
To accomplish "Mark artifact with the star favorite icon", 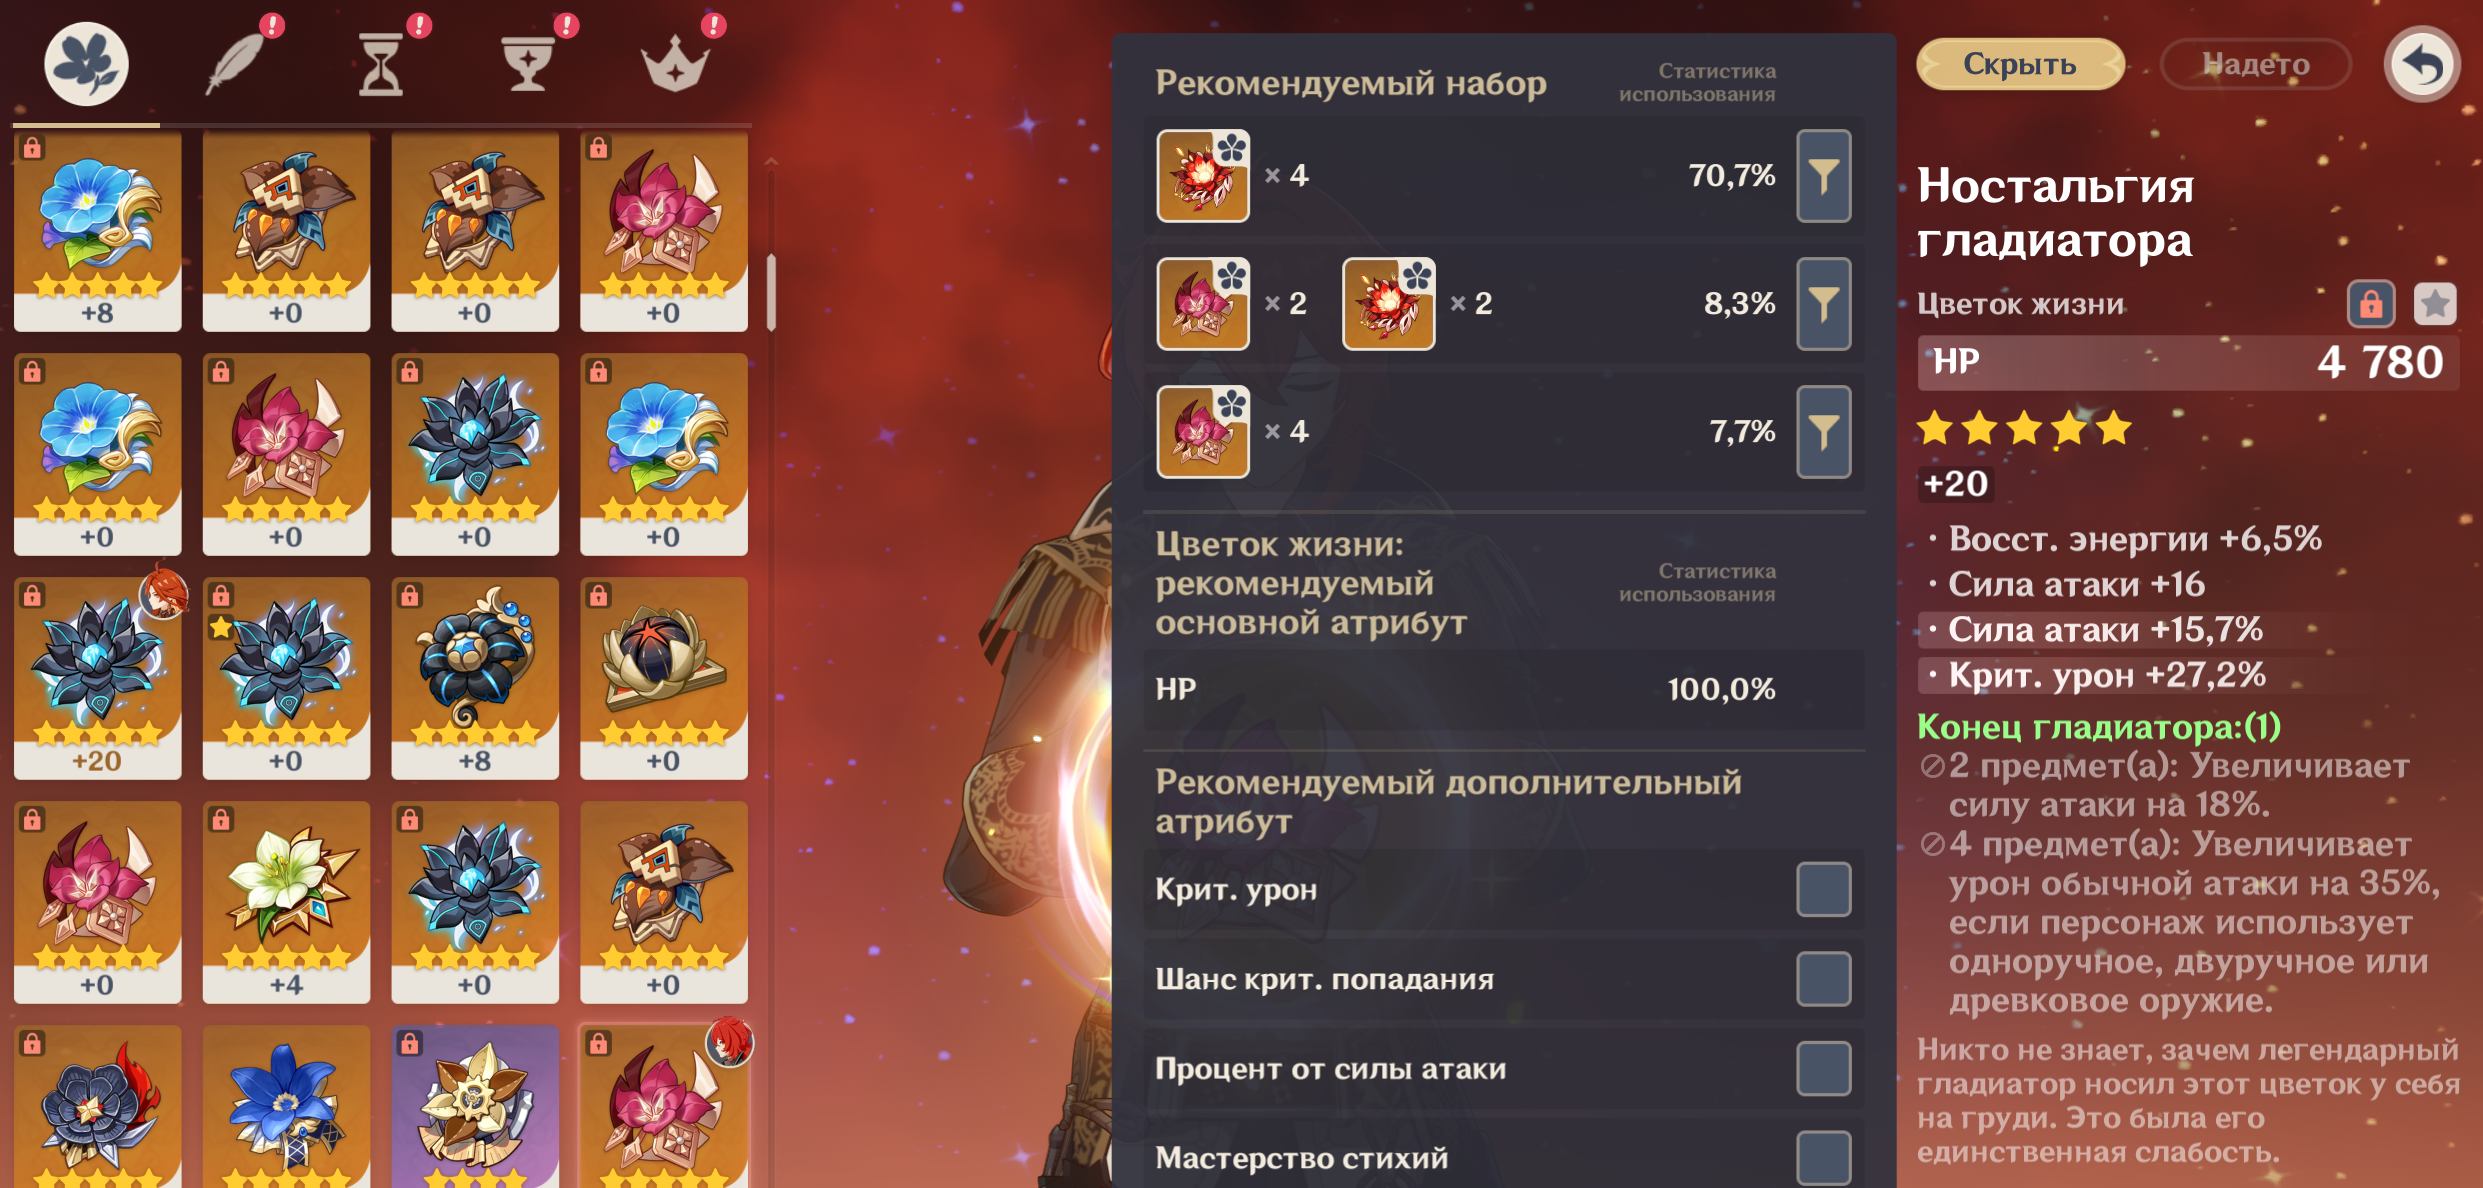I will coord(2435,304).
